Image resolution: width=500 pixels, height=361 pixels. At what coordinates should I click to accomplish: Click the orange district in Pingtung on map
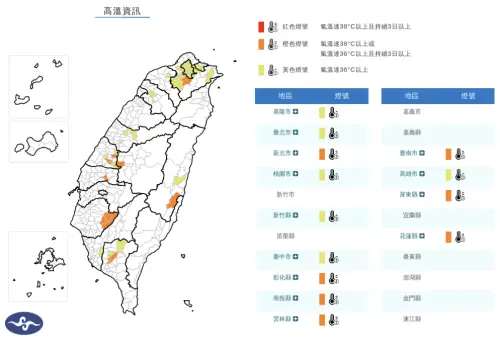pyautogui.click(x=112, y=258)
